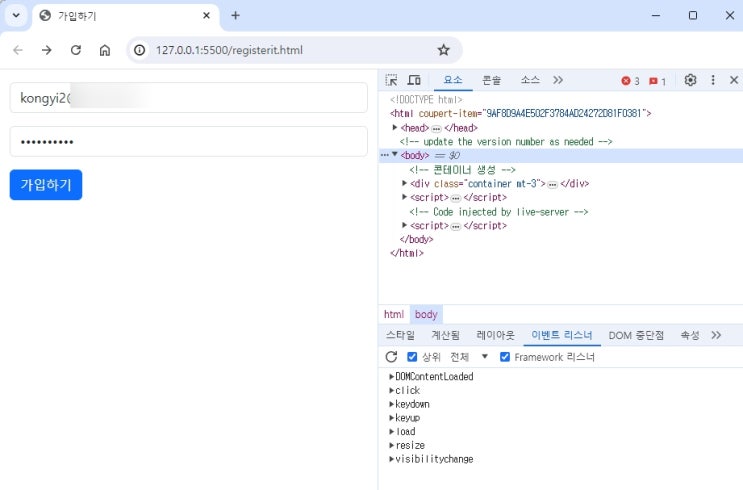The width and height of the screenshot is (743, 490).
Task: Expand the second script node after live-server comment
Action: coord(404,225)
